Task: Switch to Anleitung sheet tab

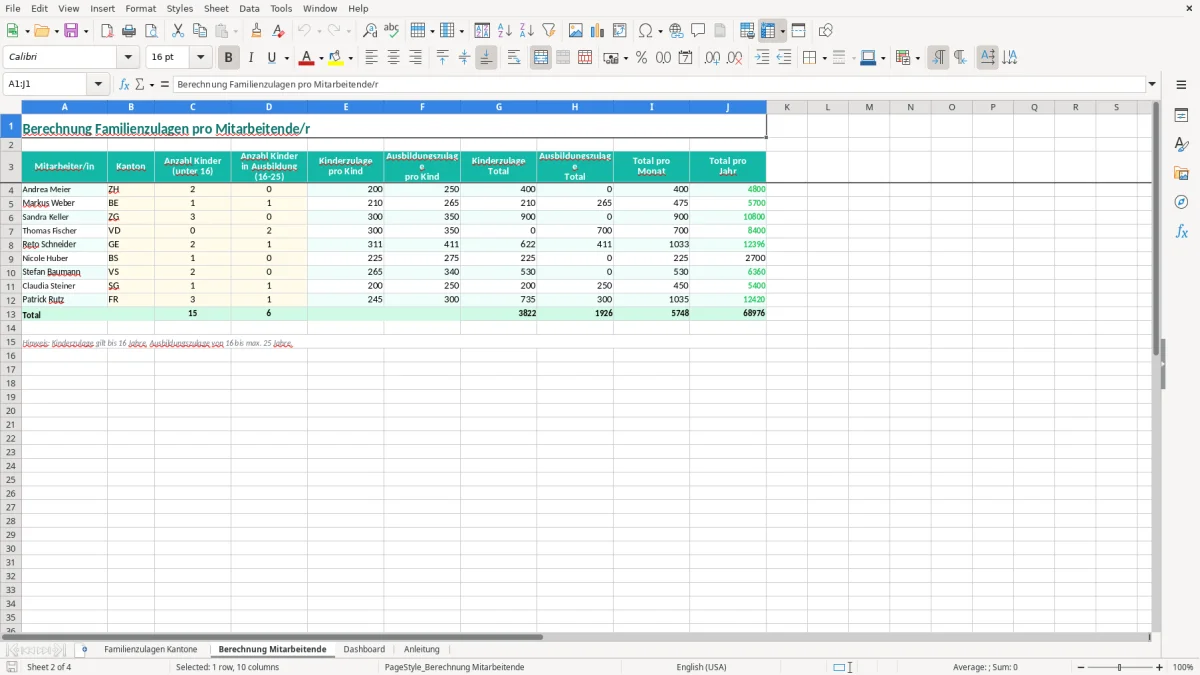Action: pos(422,649)
